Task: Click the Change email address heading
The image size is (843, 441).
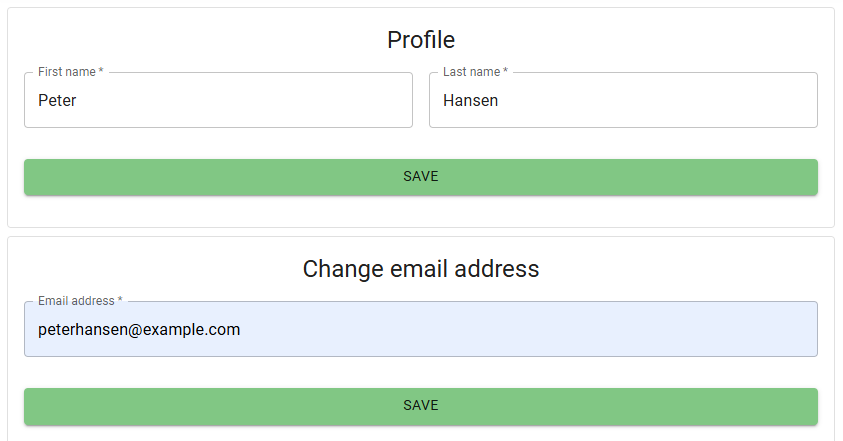Action: [420, 269]
